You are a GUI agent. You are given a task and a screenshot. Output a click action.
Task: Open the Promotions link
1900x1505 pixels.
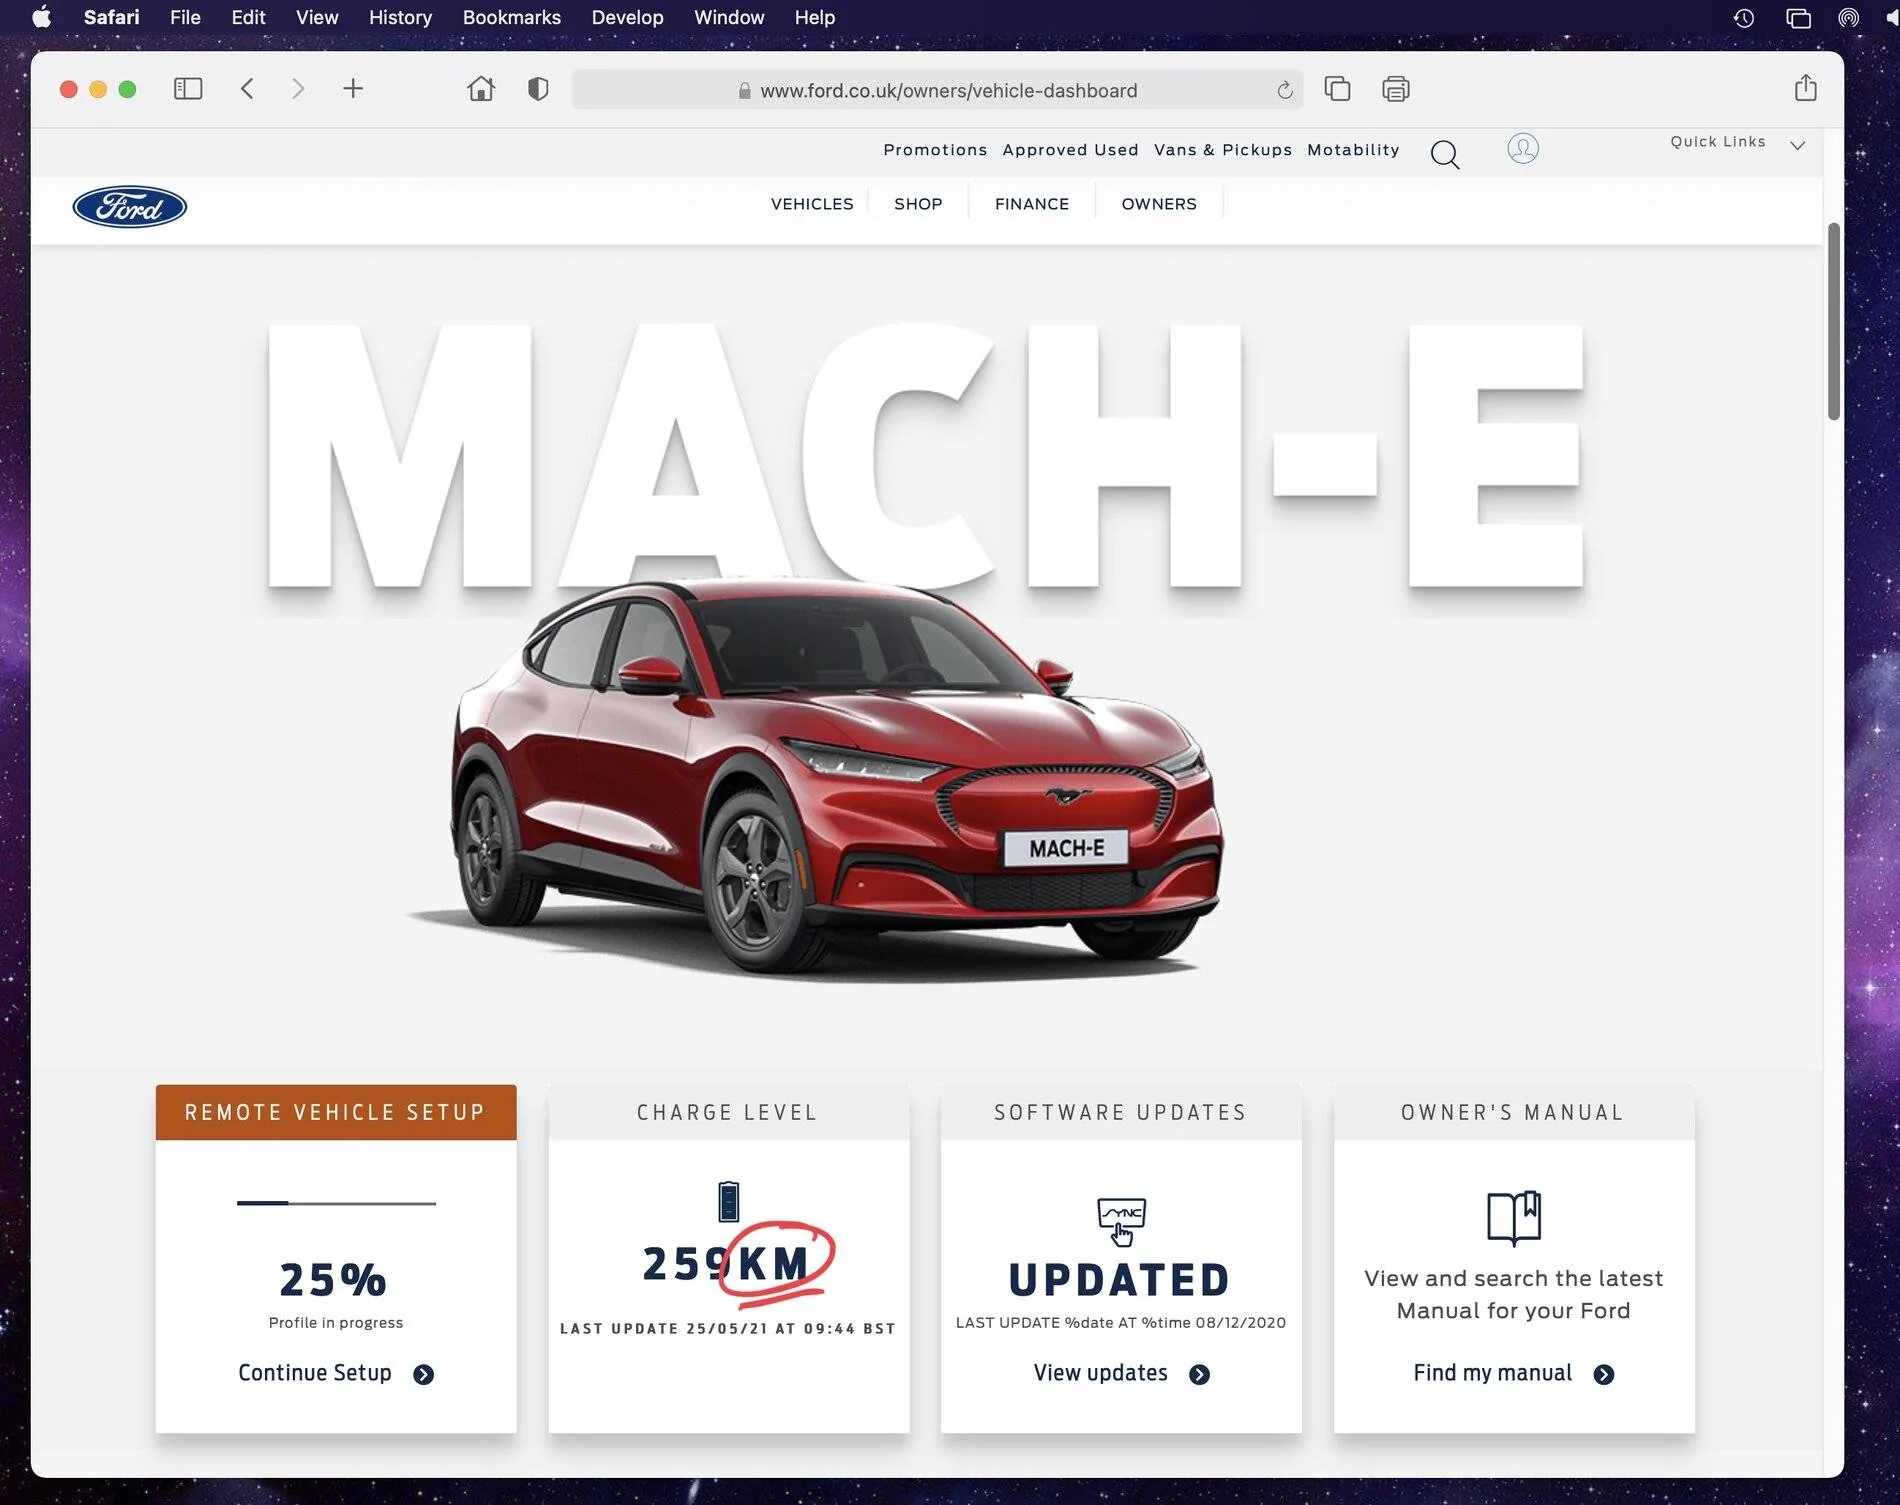(935, 150)
